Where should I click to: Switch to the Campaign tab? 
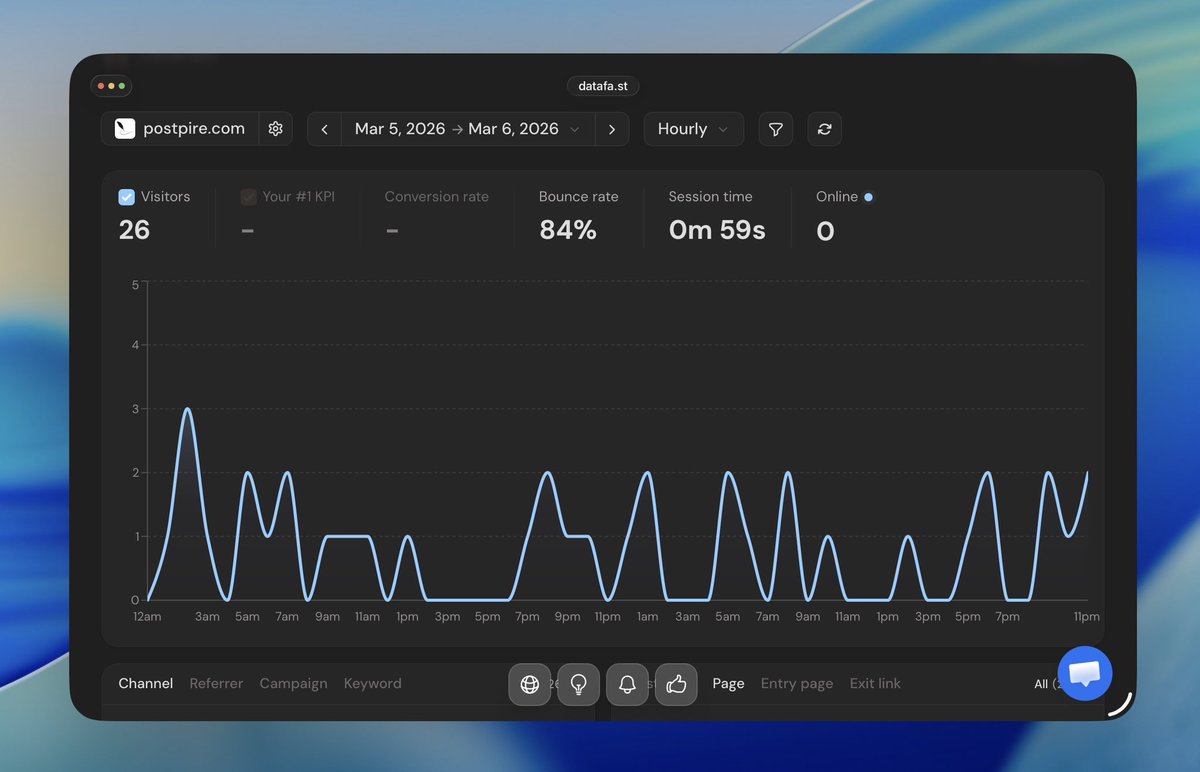[293, 684]
